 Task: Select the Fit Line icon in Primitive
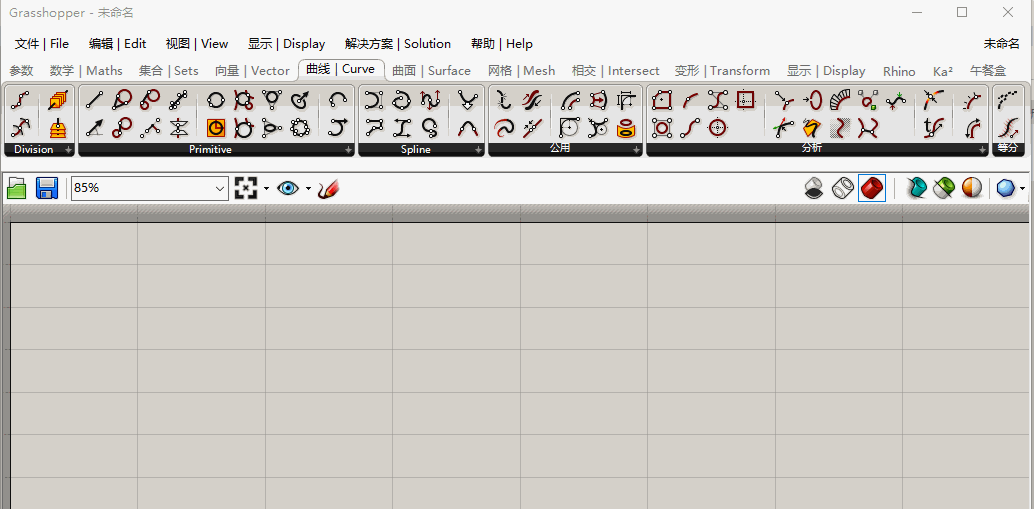179,100
